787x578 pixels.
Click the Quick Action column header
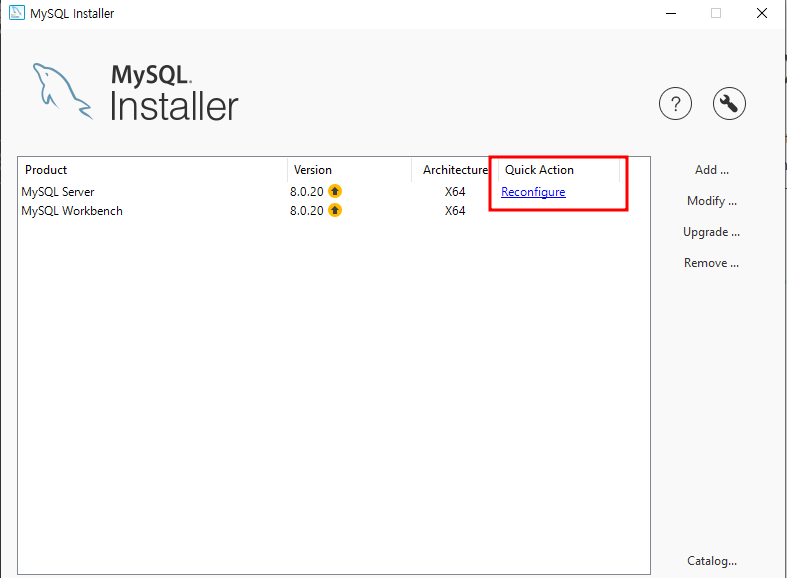(x=559, y=170)
